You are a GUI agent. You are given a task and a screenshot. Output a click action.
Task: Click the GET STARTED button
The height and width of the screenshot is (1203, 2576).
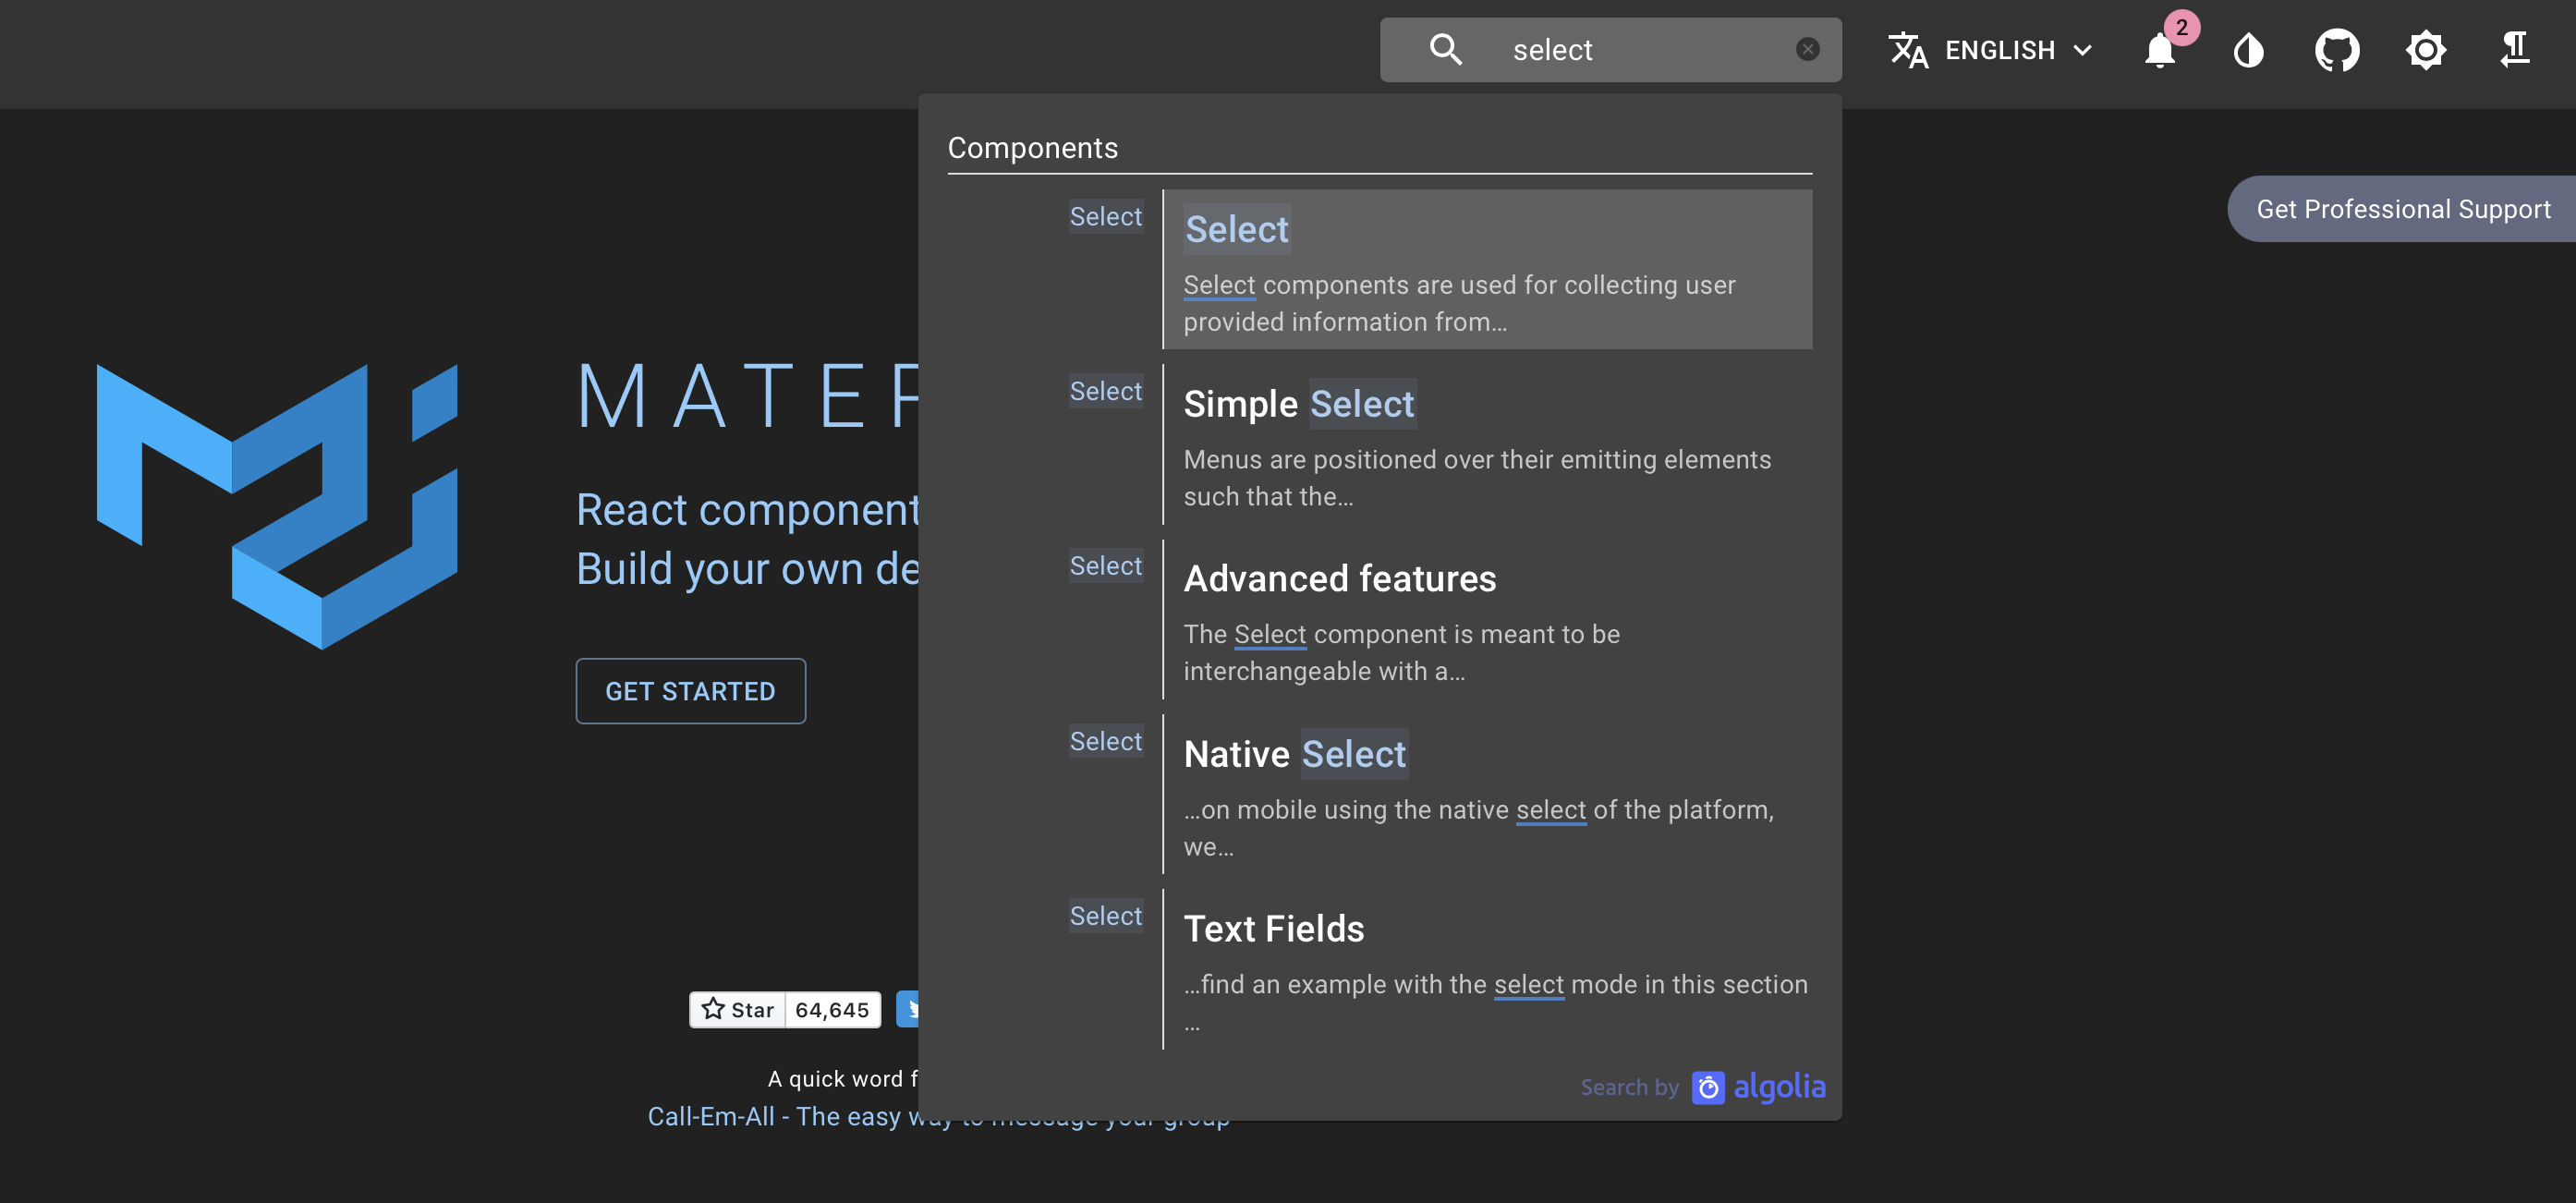pyautogui.click(x=690, y=690)
